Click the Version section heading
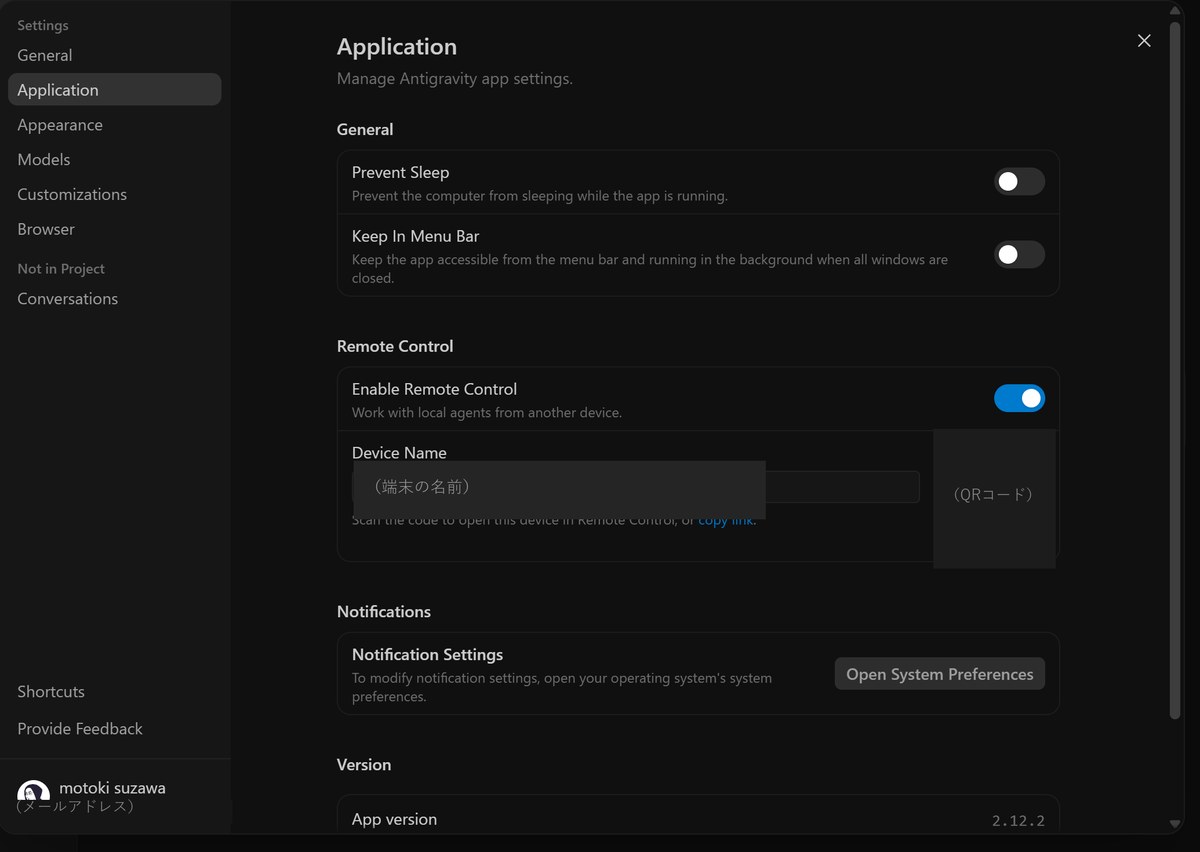This screenshot has height=852, width=1200. [x=364, y=765]
